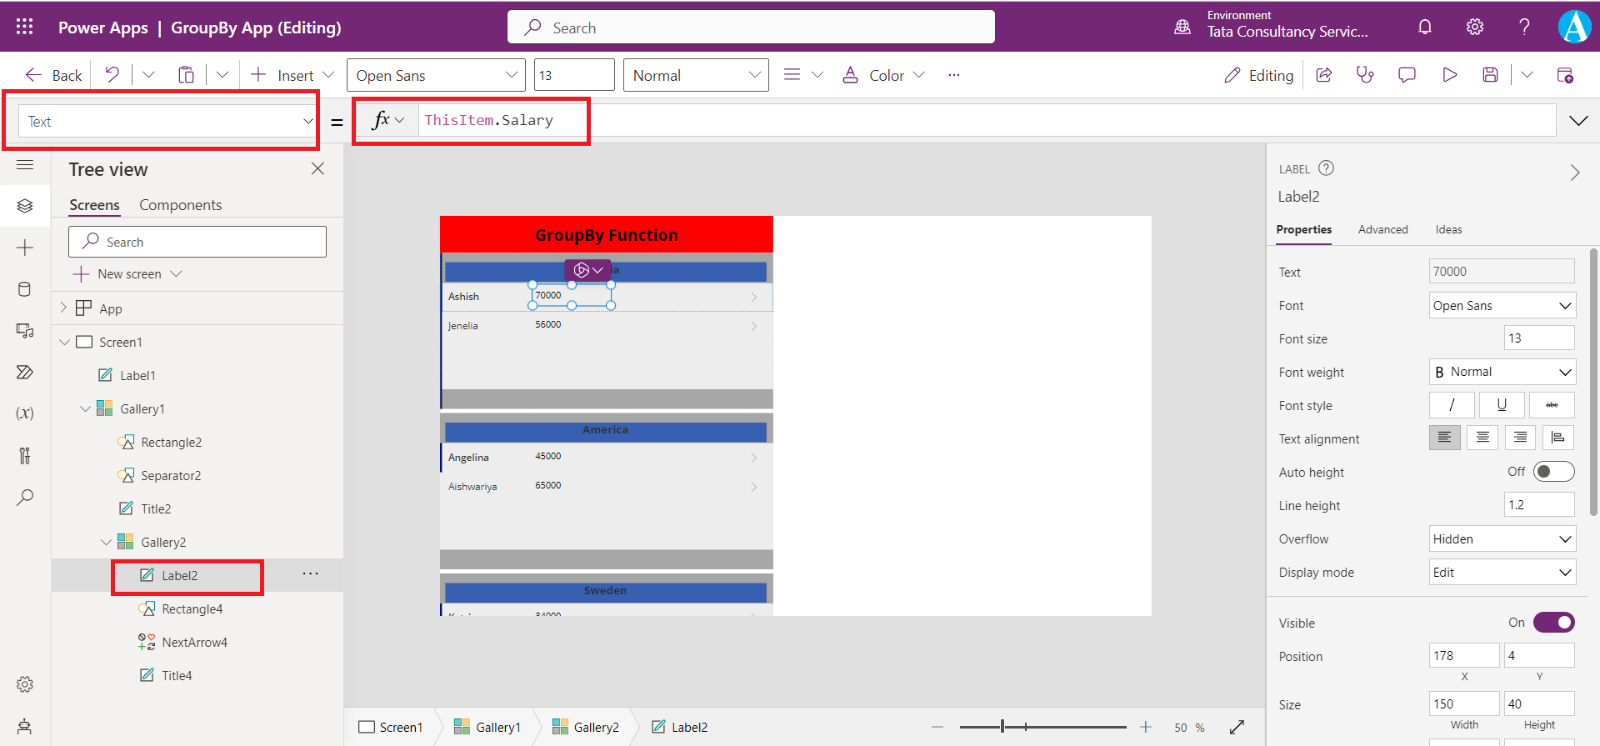This screenshot has width=1600, height=746.
Task: Expand the Font weight dropdown
Action: tap(1501, 372)
